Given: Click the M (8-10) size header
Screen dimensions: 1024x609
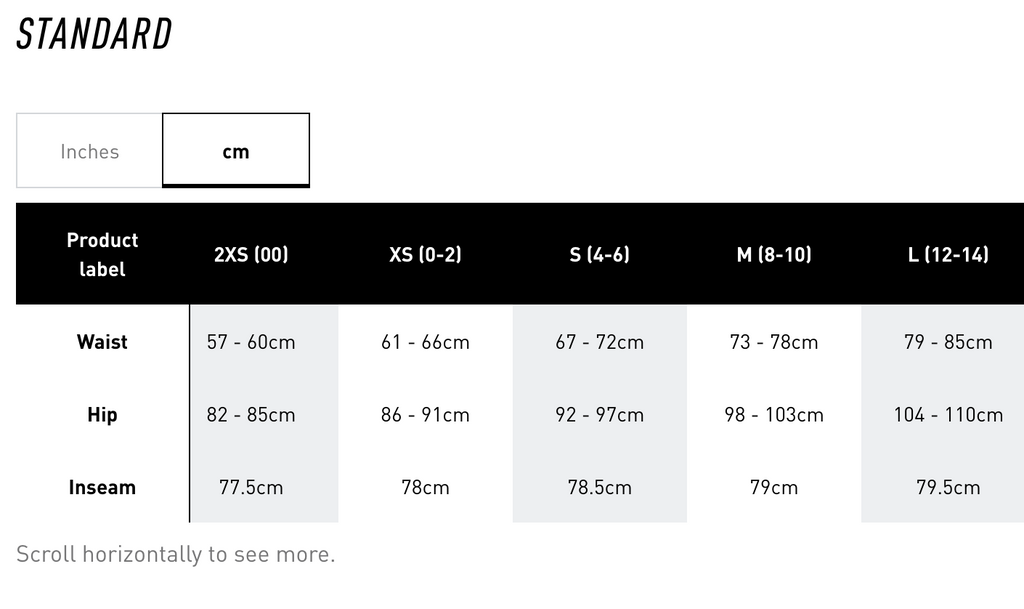Looking at the screenshot, I should pos(773,254).
